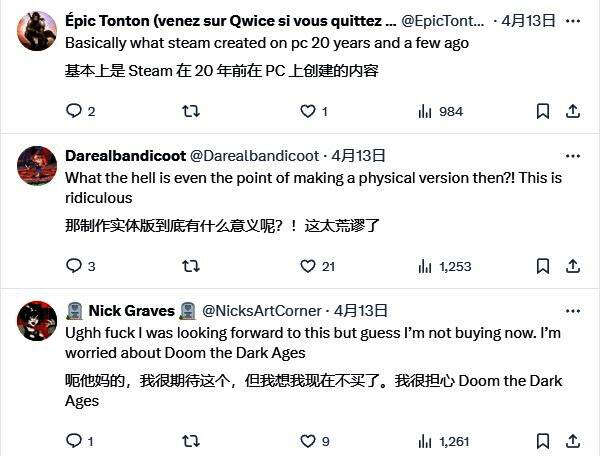Click Nick Graves' profile avatar

[x=37, y=320]
